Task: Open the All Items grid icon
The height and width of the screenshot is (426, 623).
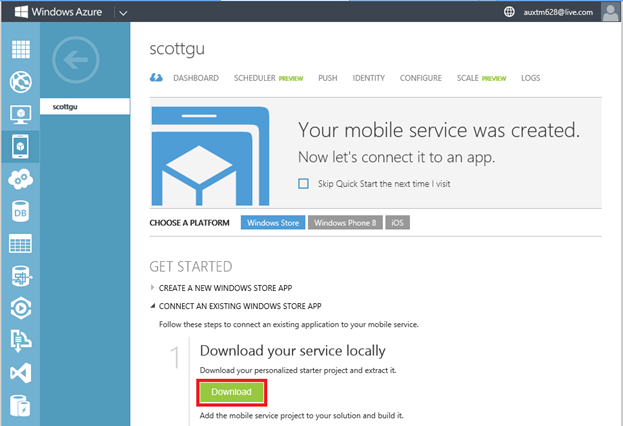Action: point(20,49)
